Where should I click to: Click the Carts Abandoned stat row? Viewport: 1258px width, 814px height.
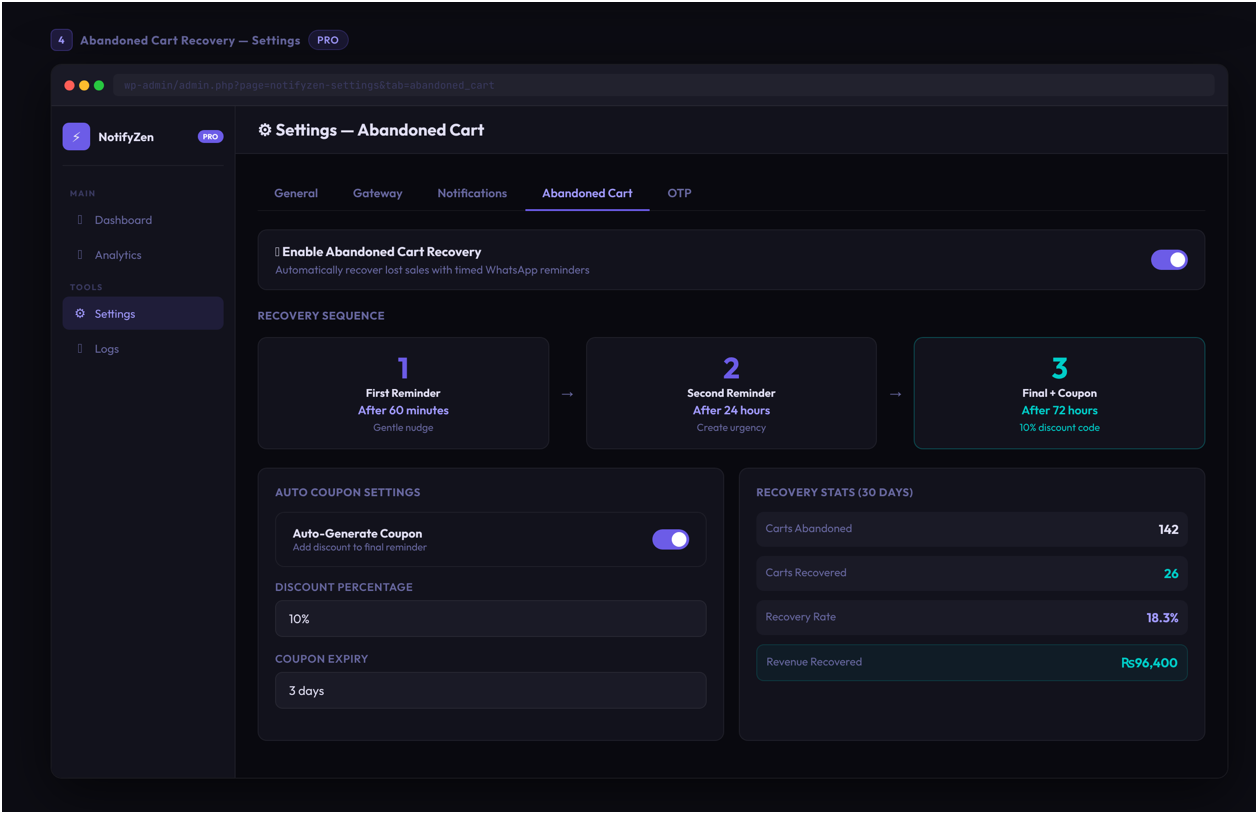click(x=972, y=529)
